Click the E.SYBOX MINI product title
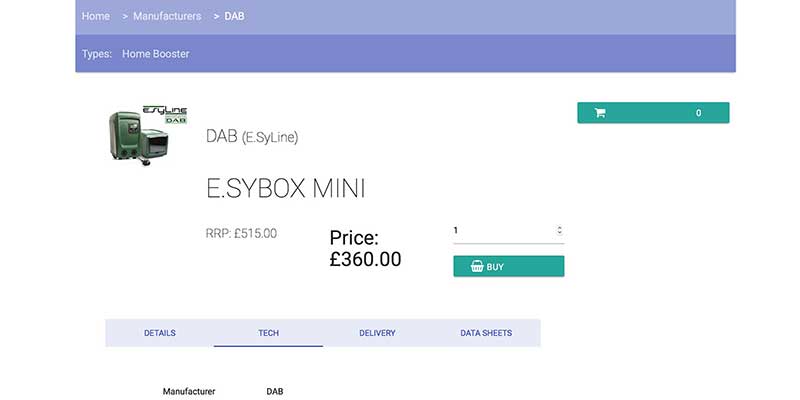The width and height of the screenshot is (800, 400). click(286, 189)
